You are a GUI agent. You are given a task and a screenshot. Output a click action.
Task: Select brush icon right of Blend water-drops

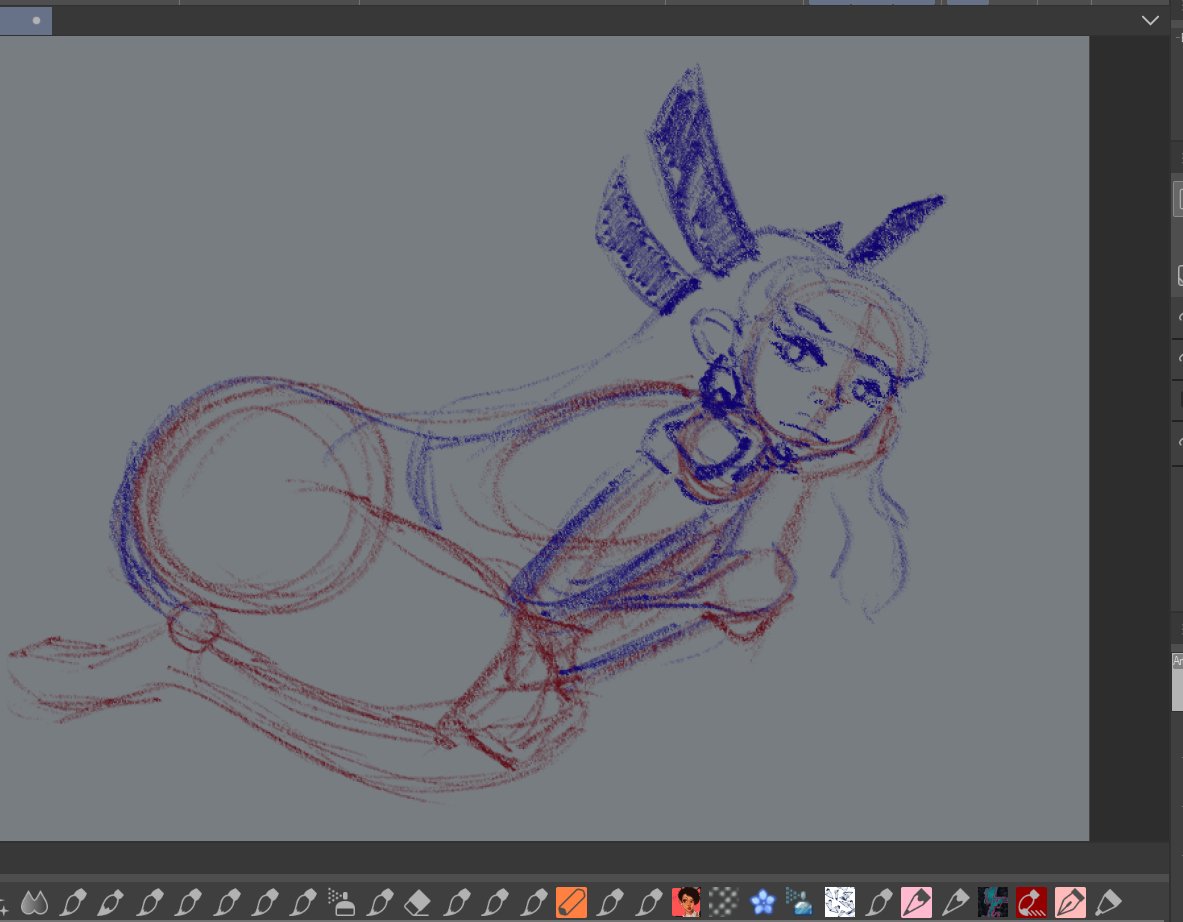73,902
